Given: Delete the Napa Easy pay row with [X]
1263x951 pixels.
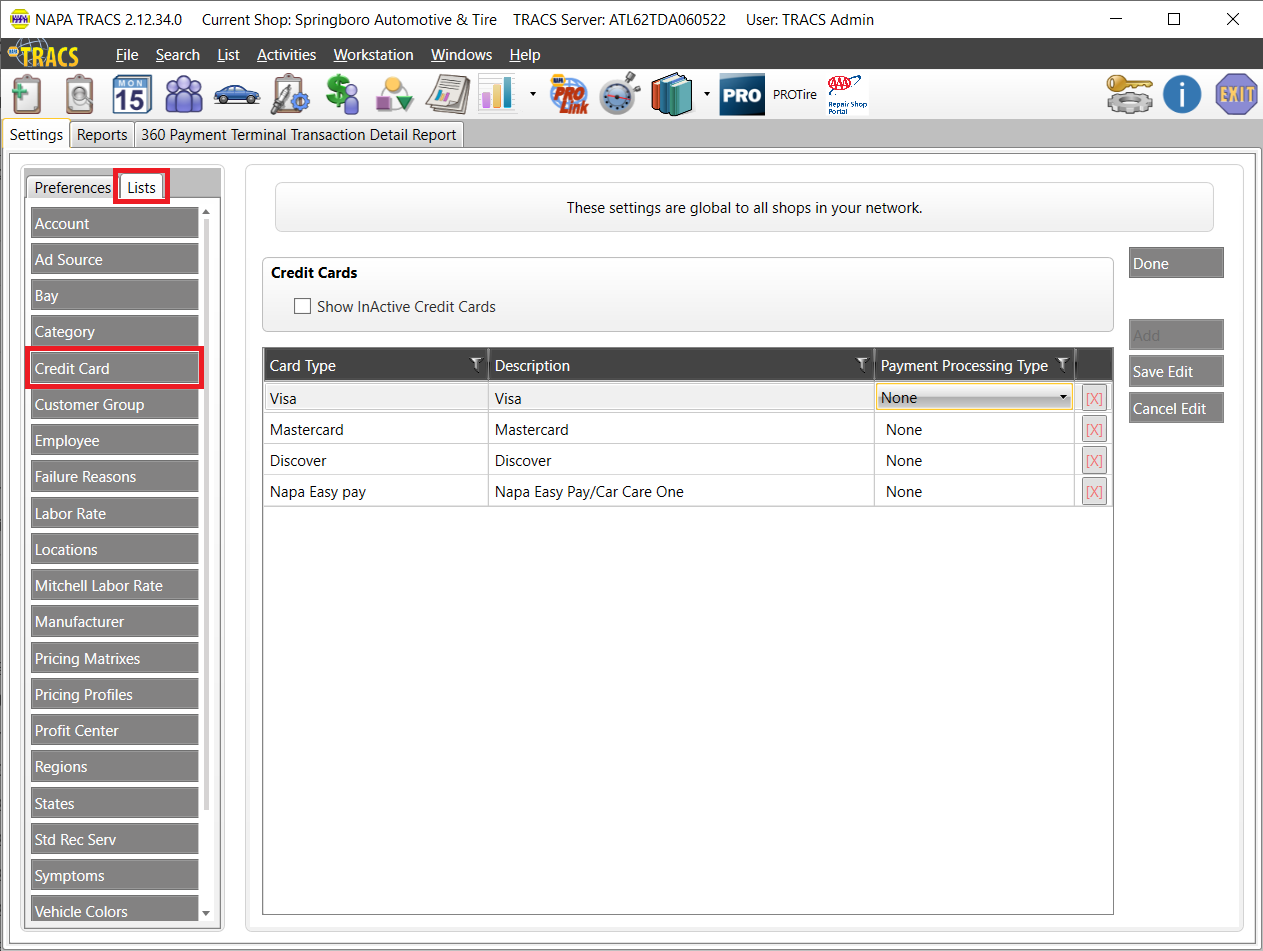Looking at the screenshot, I should [1094, 491].
